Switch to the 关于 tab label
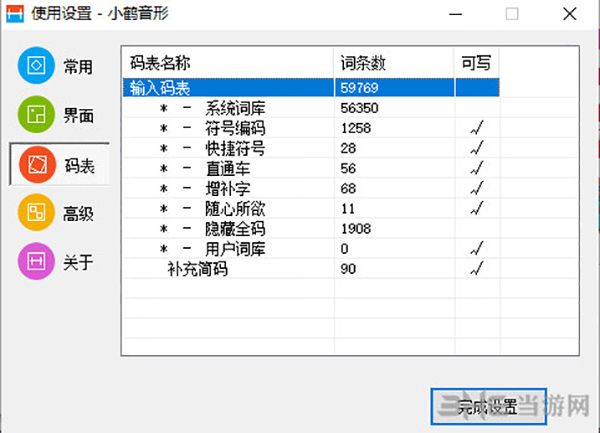600x433 pixels. coord(78,262)
